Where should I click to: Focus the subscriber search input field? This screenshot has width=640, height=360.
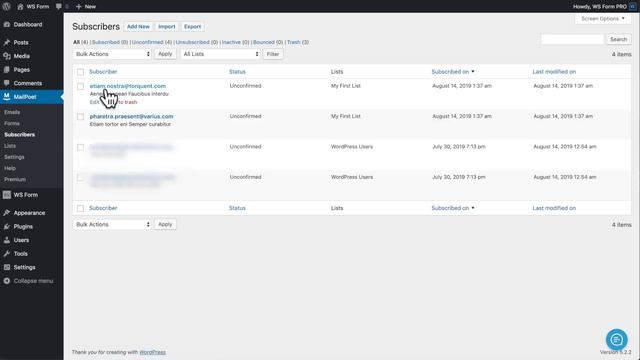tap(572, 39)
